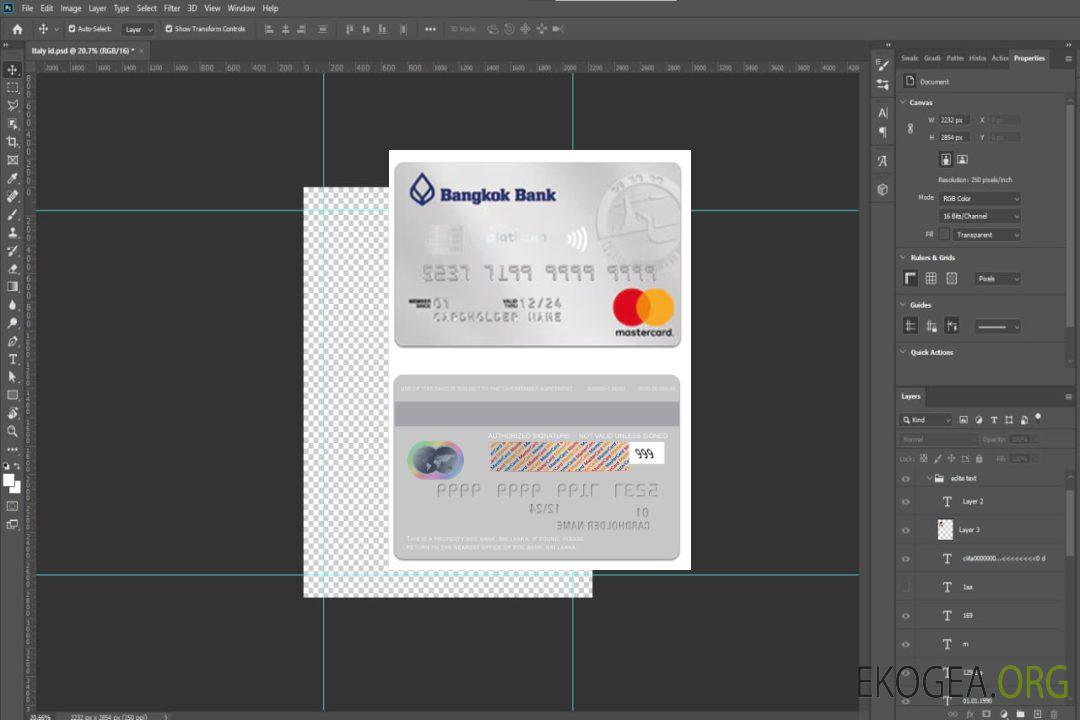The height and width of the screenshot is (720, 1080).
Task: Show the hidden '1sa' text layer
Action: tap(906, 588)
